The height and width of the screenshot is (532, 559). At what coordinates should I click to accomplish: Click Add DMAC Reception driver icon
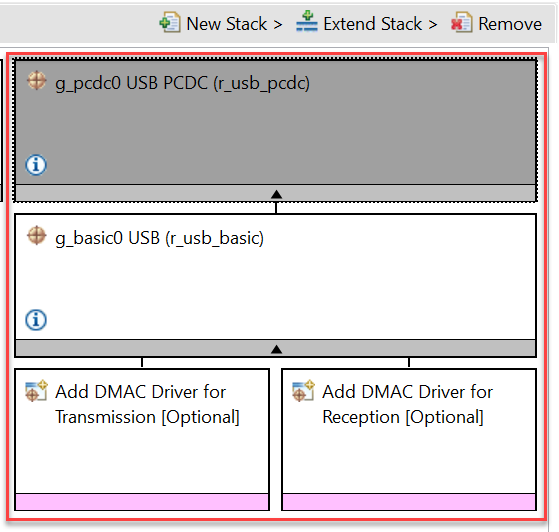(303, 391)
